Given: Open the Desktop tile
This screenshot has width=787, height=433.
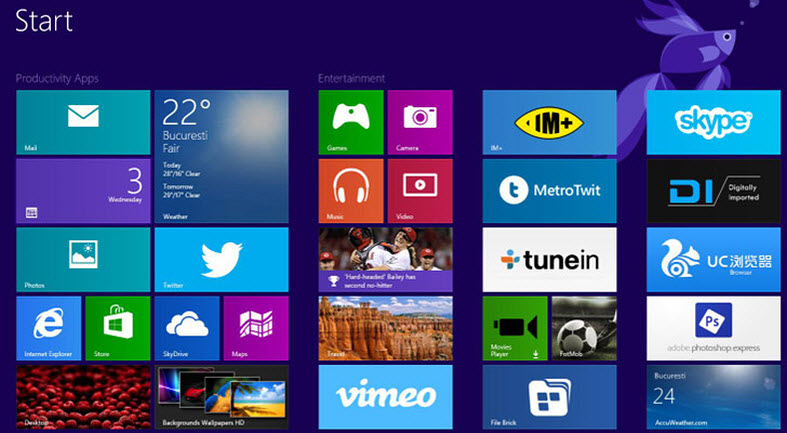Looking at the screenshot, I should click(83, 396).
